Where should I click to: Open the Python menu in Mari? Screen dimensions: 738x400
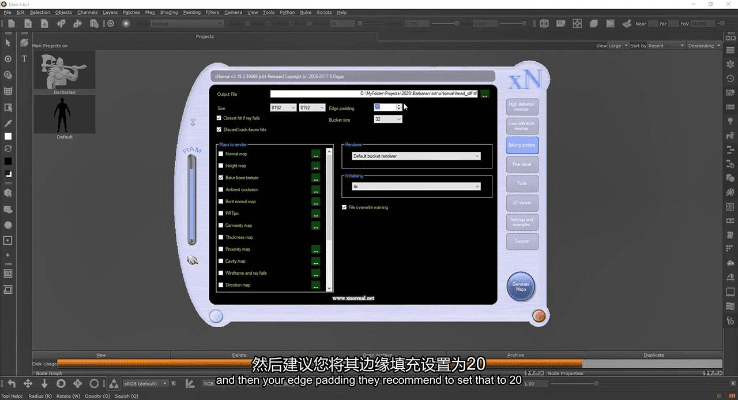[x=287, y=12]
